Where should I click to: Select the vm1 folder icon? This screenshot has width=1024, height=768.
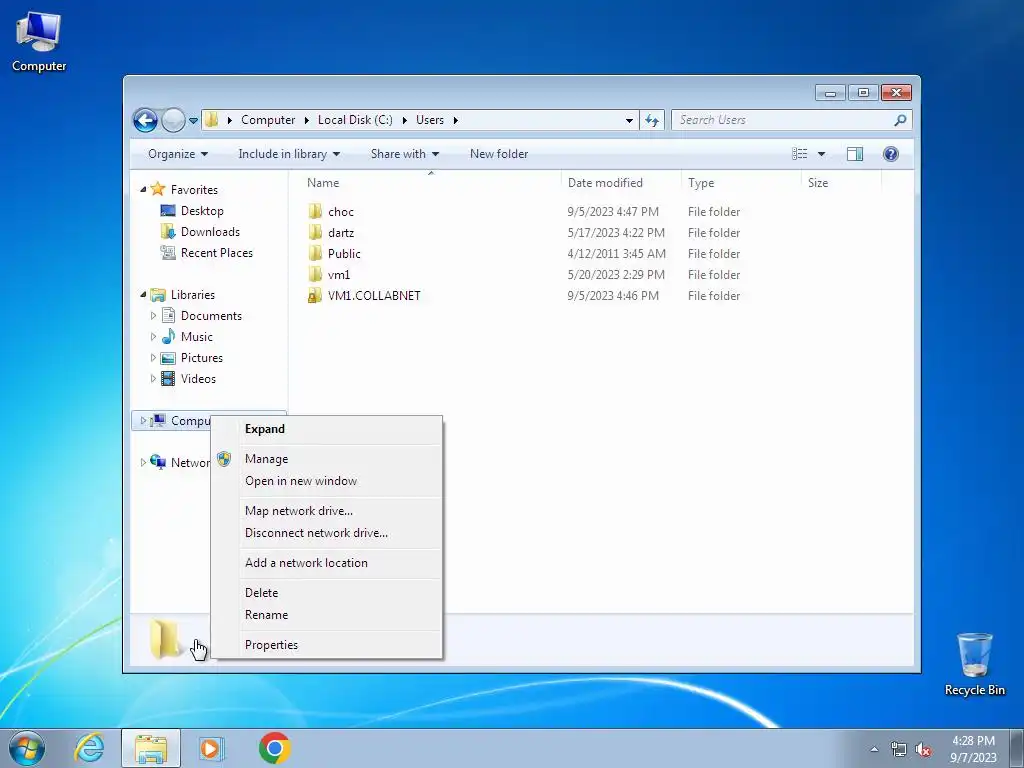(315, 274)
